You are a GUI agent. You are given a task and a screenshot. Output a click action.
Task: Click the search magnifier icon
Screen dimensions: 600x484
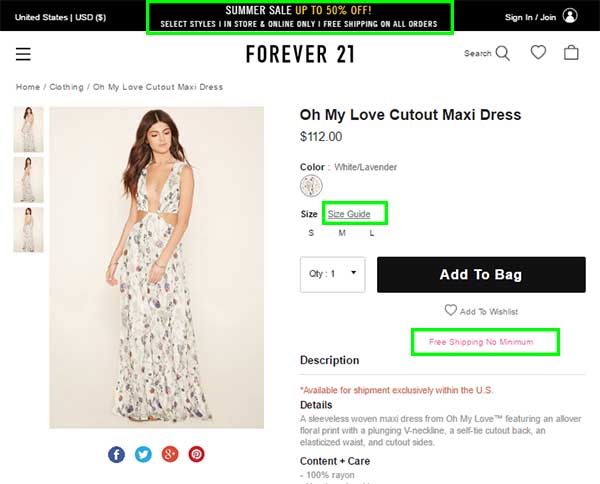(x=502, y=53)
